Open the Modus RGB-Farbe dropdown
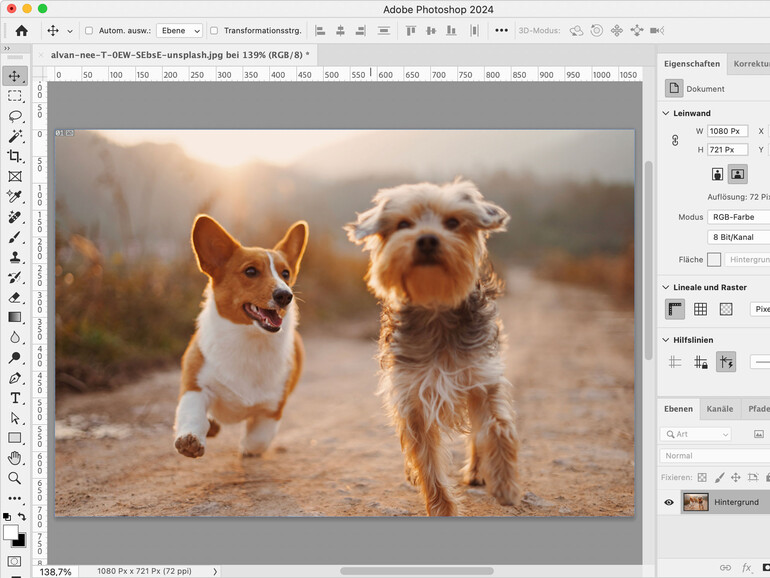This screenshot has width=770, height=578. (738, 217)
